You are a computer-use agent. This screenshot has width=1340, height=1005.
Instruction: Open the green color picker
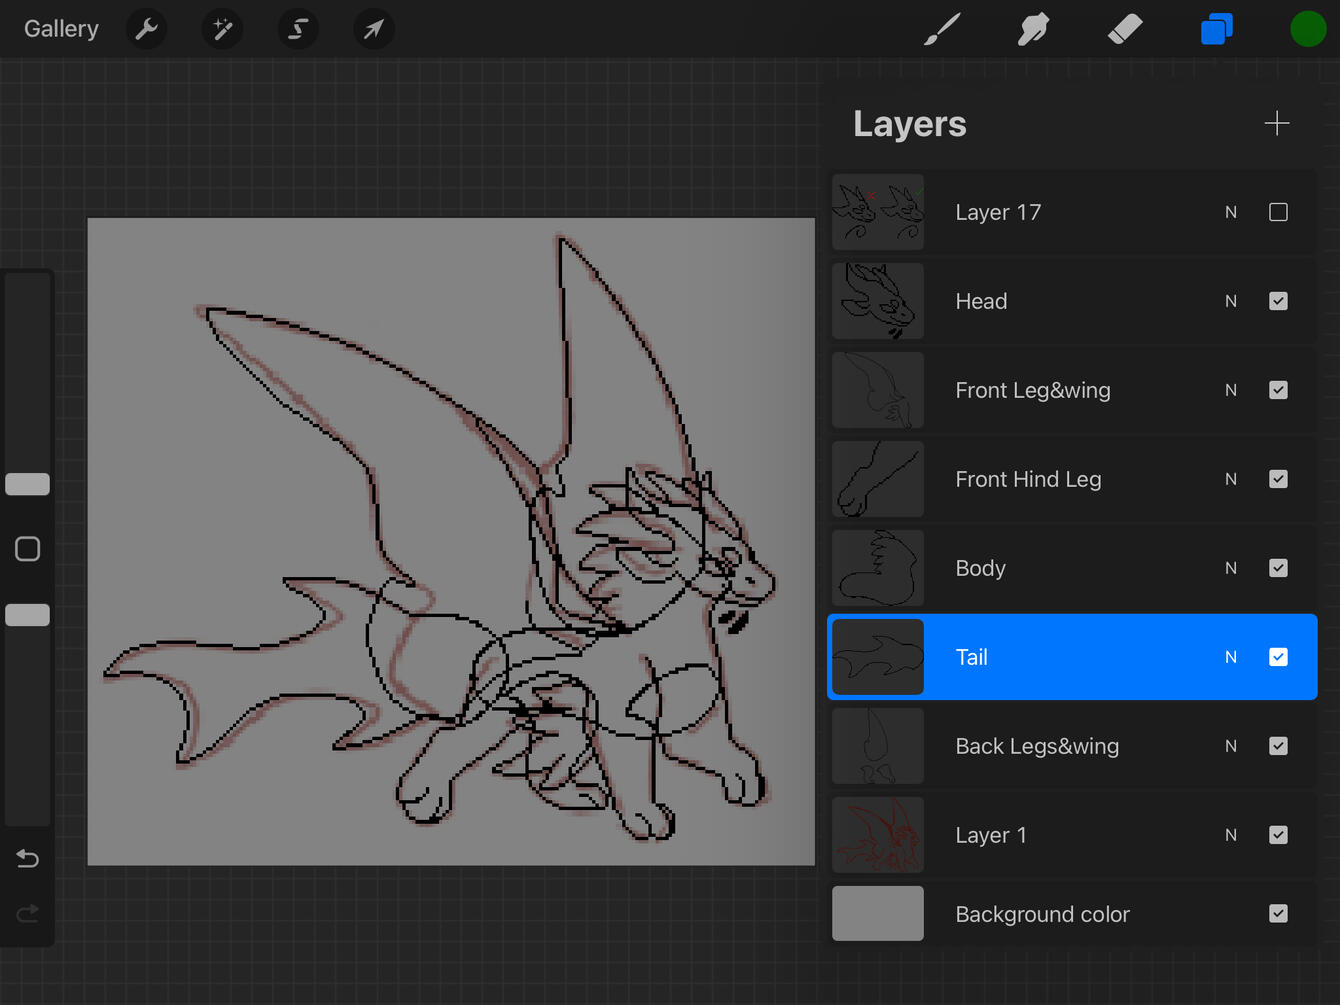(1307, 29)
